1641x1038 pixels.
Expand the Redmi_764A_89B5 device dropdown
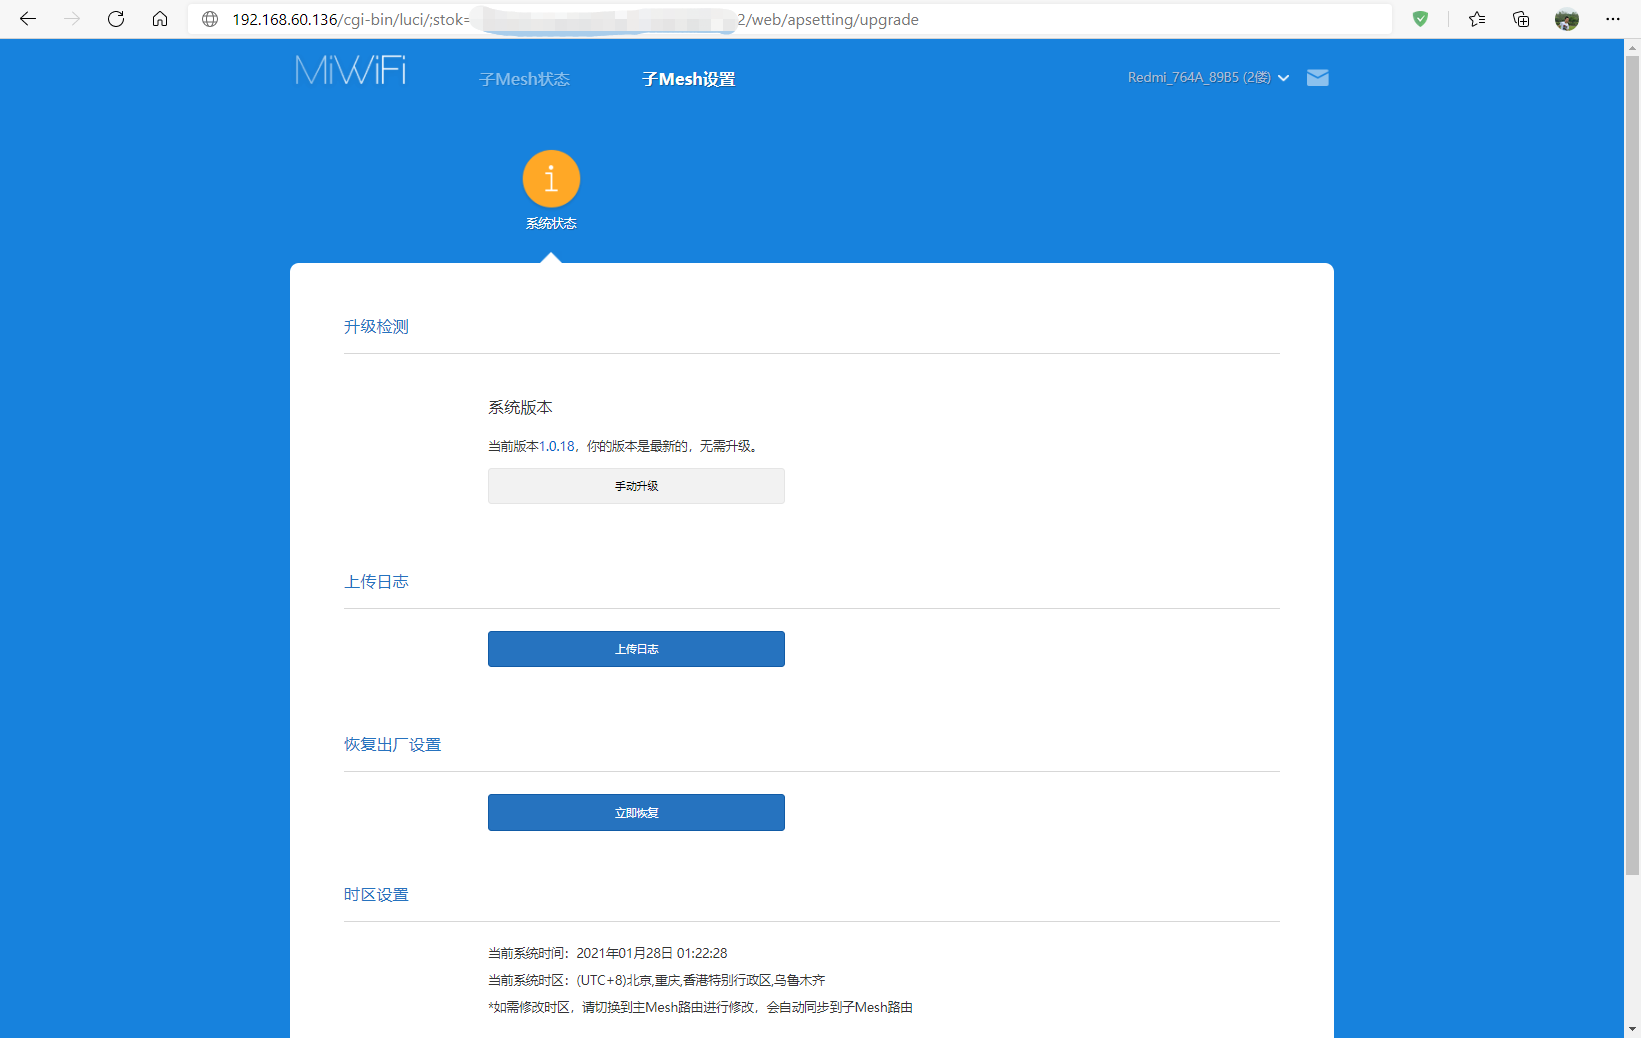1283,77
